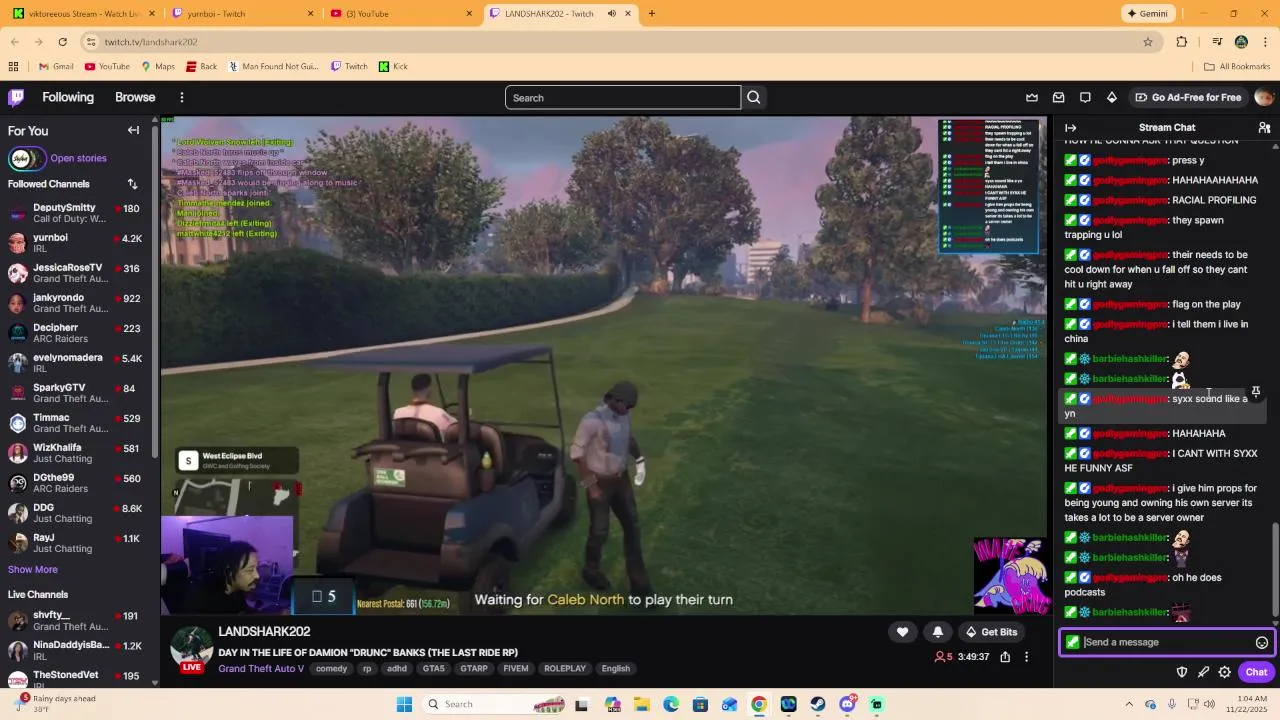Open the user avatar menu

click(x=1264, y=97)
